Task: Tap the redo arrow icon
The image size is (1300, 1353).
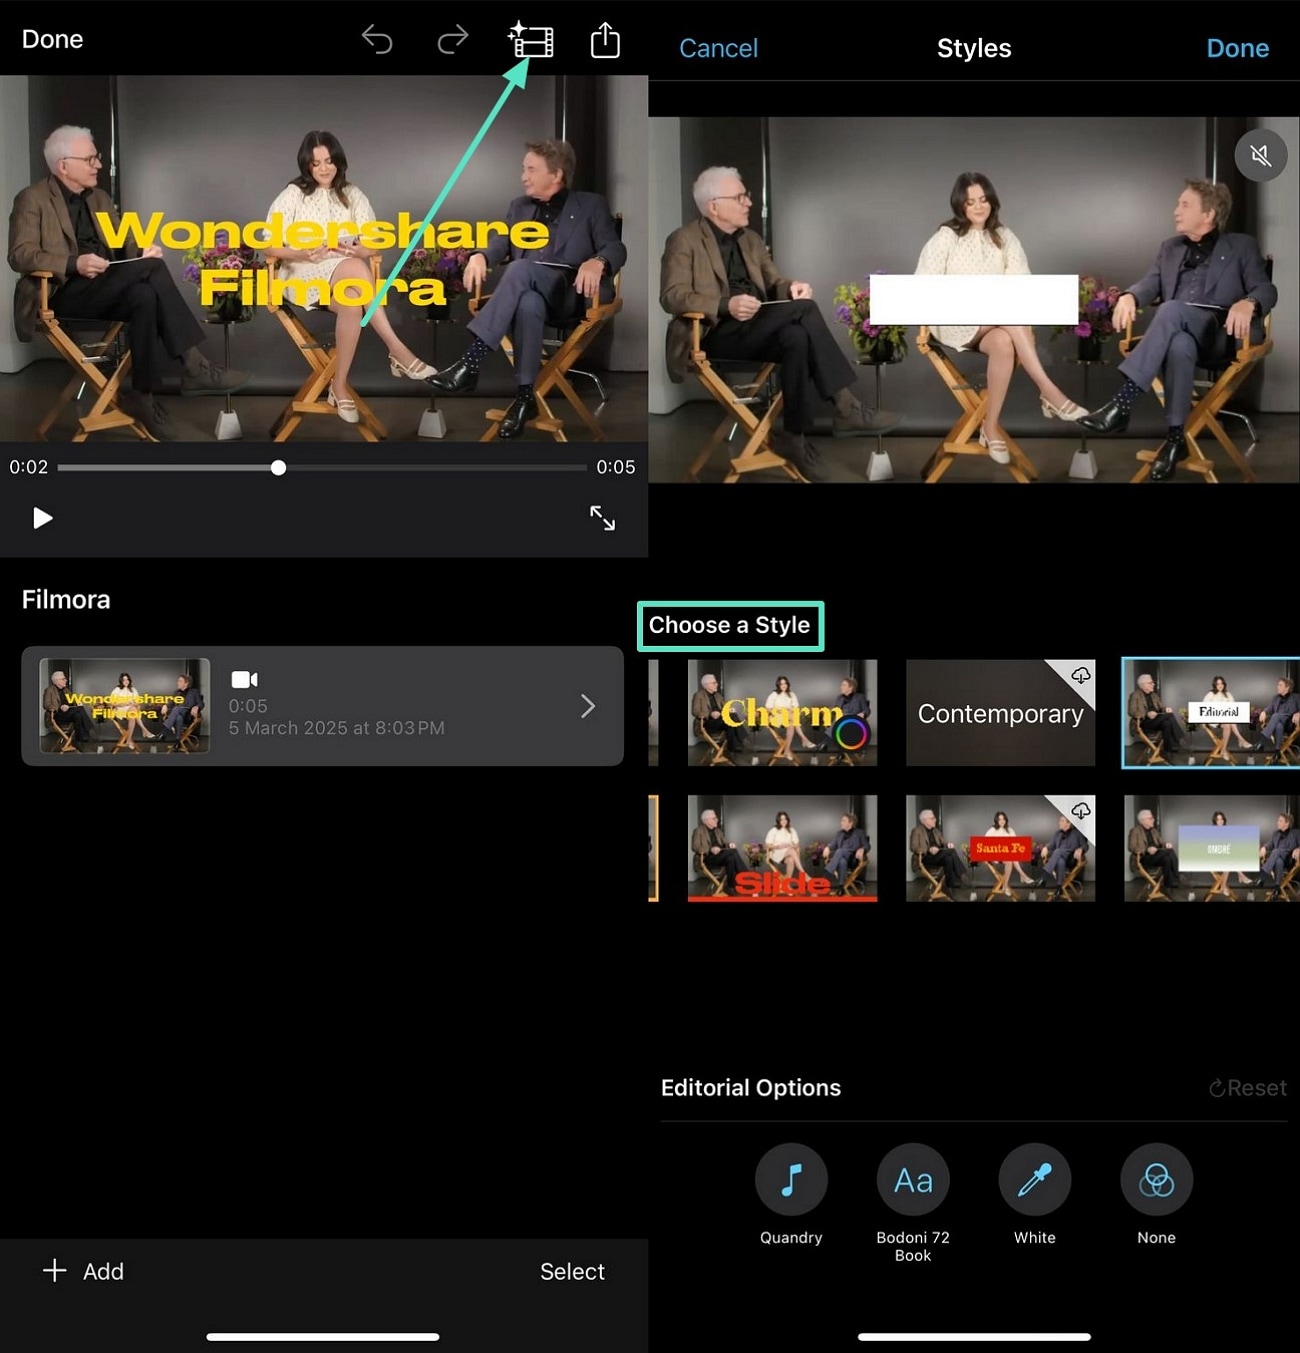Action: (453, 40)
